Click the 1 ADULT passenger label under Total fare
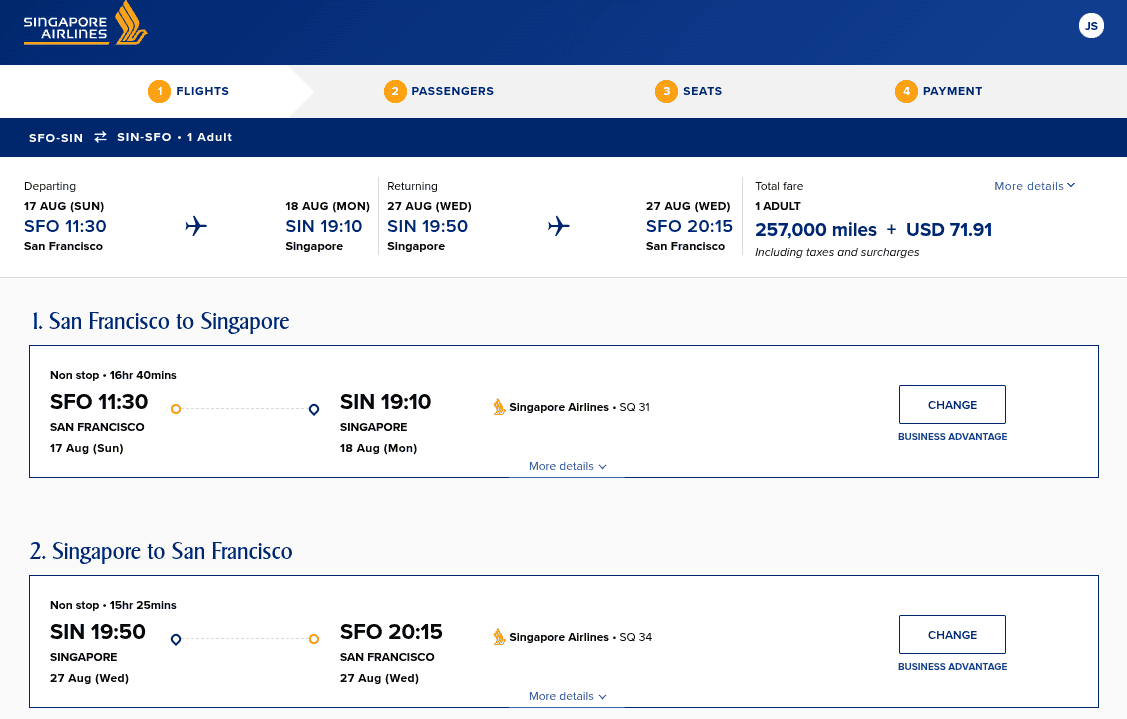The width and height of the screenshot is (1127, 719). (778, 206)
